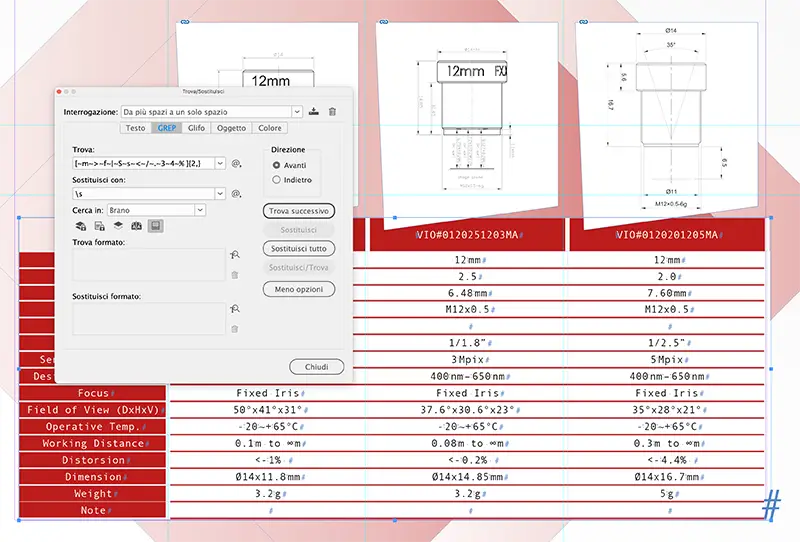The width and height of the screenshot is (800, 542).
Task: Toggle include footnotes icon
Action: 154,226
